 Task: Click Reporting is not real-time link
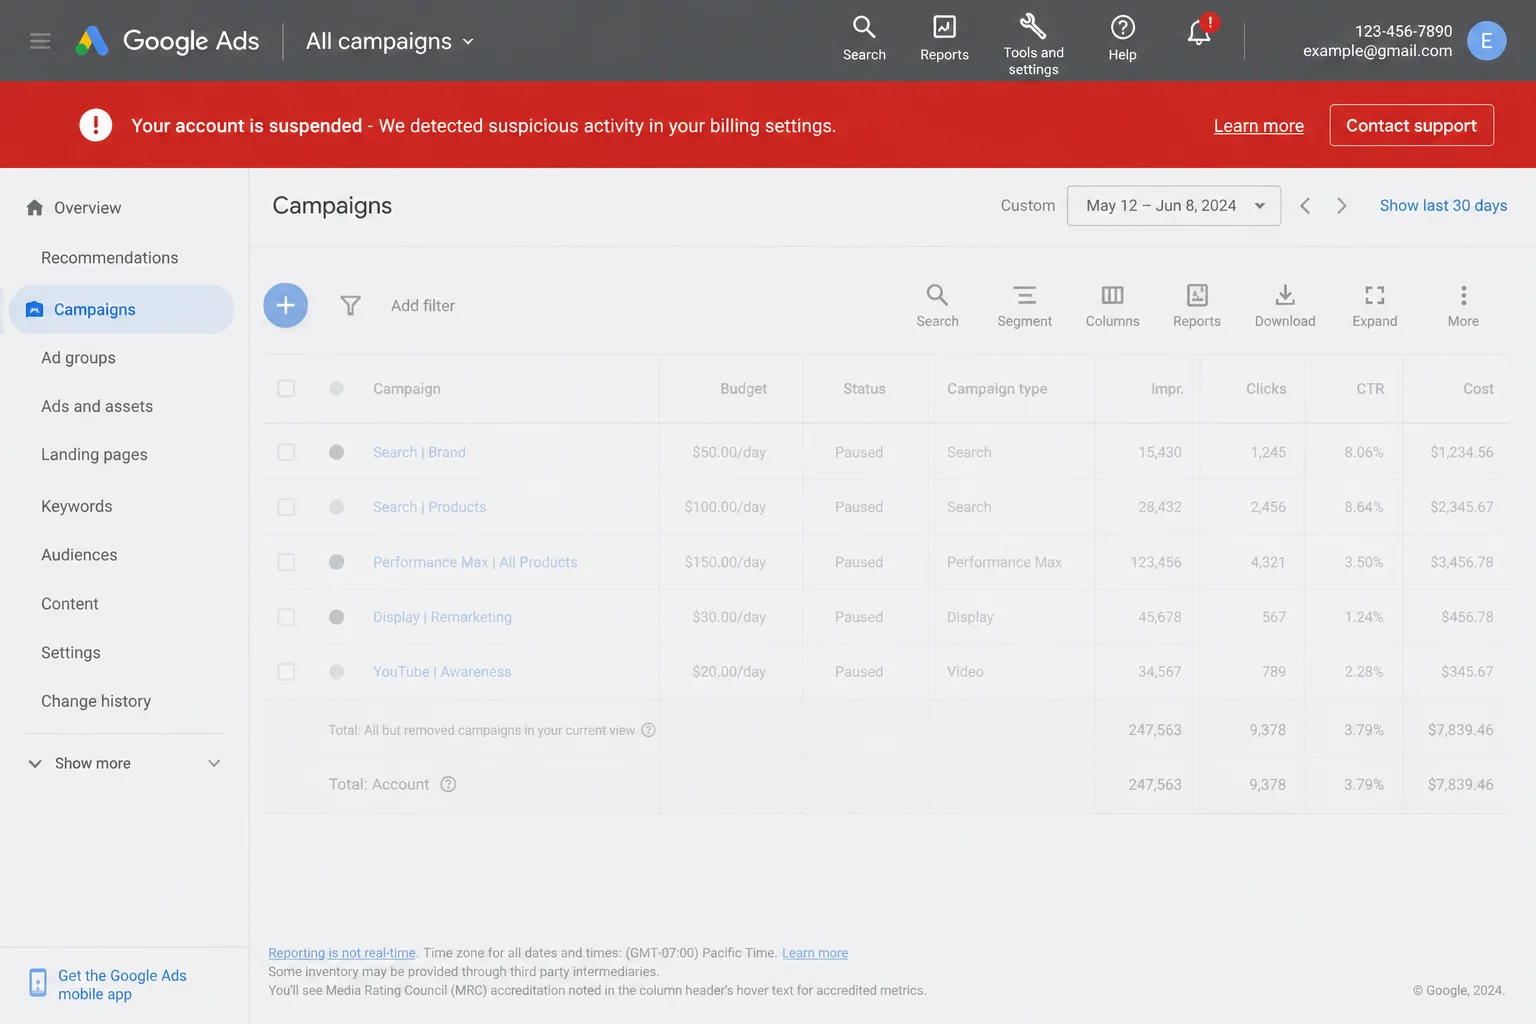pyautogui.click(x=342, y=953)
